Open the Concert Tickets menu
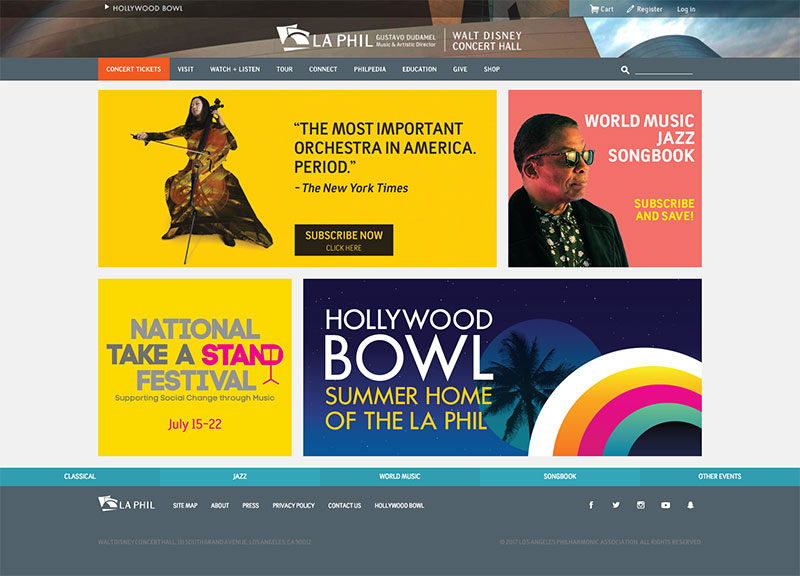 (x=134, y=69)
